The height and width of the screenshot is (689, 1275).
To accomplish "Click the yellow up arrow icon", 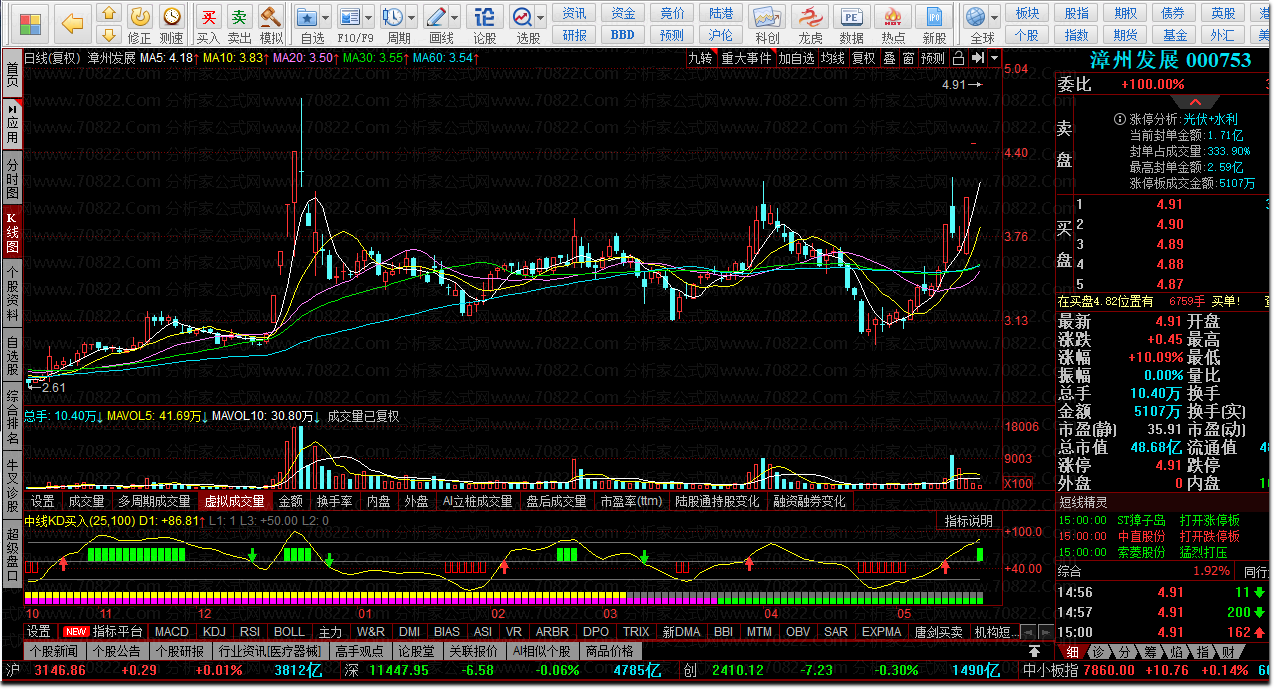I will (110, 13).
